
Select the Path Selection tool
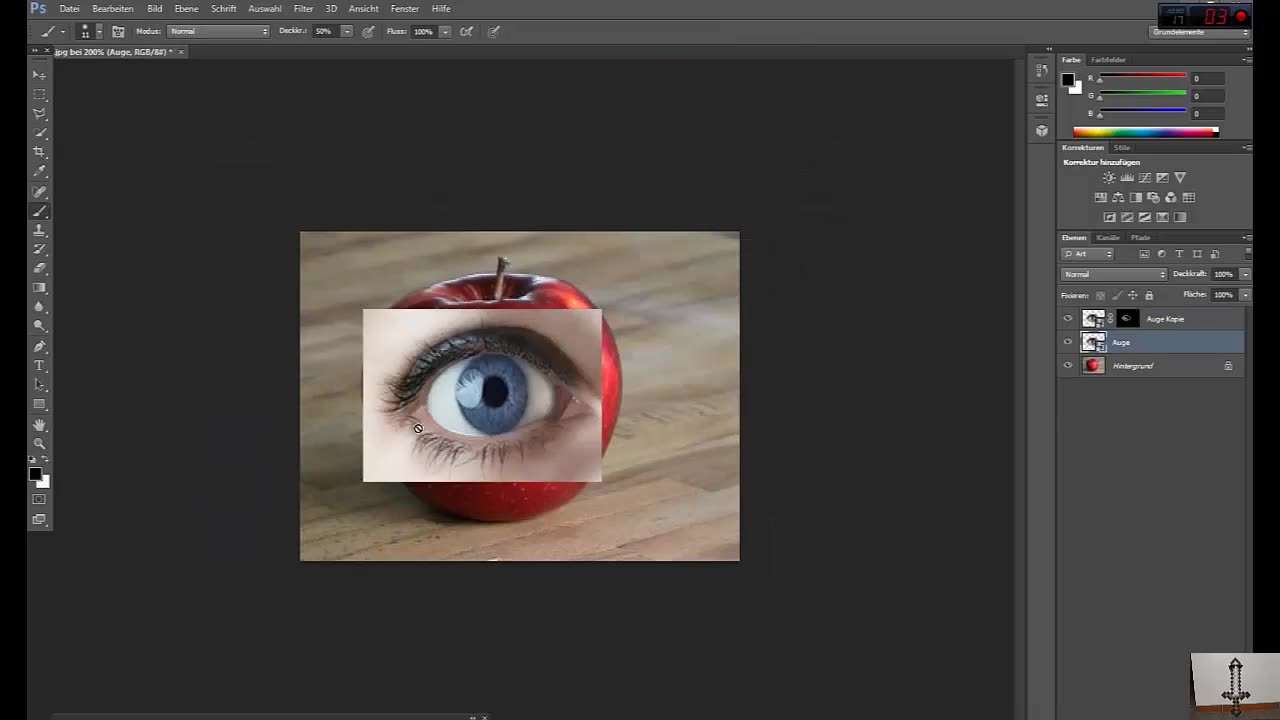click(x=40, y=385)
